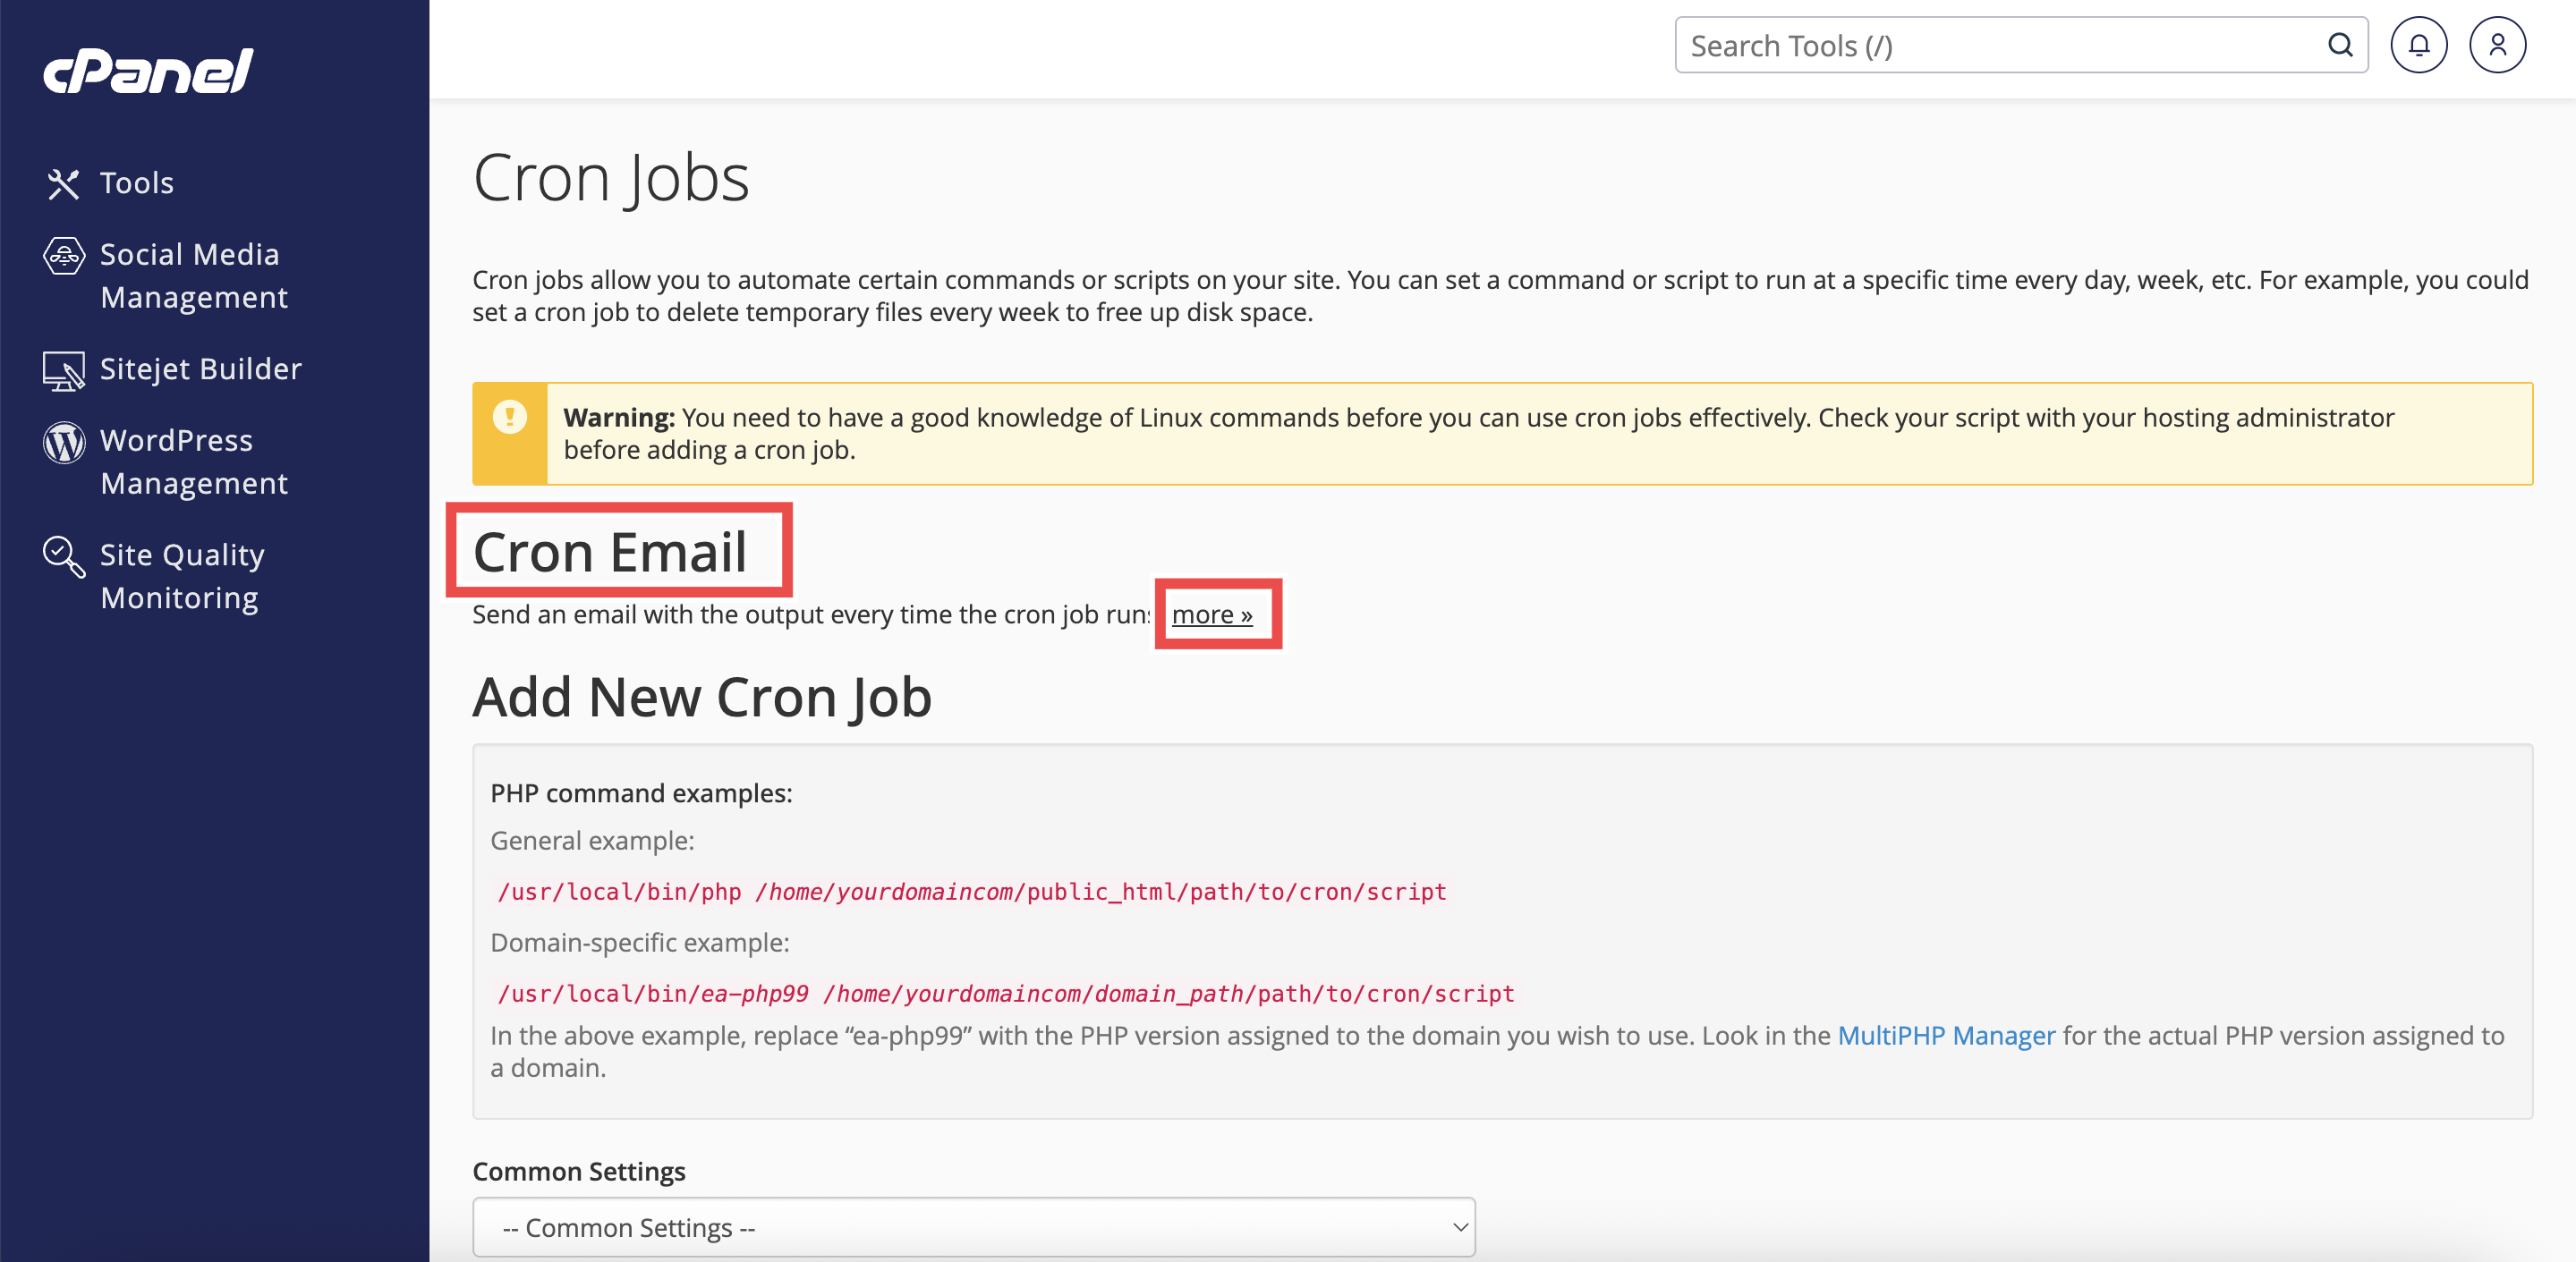This screenshot has height=1262, width=2576.
Task: Click the cPanel logo
Action: point(148,72)
